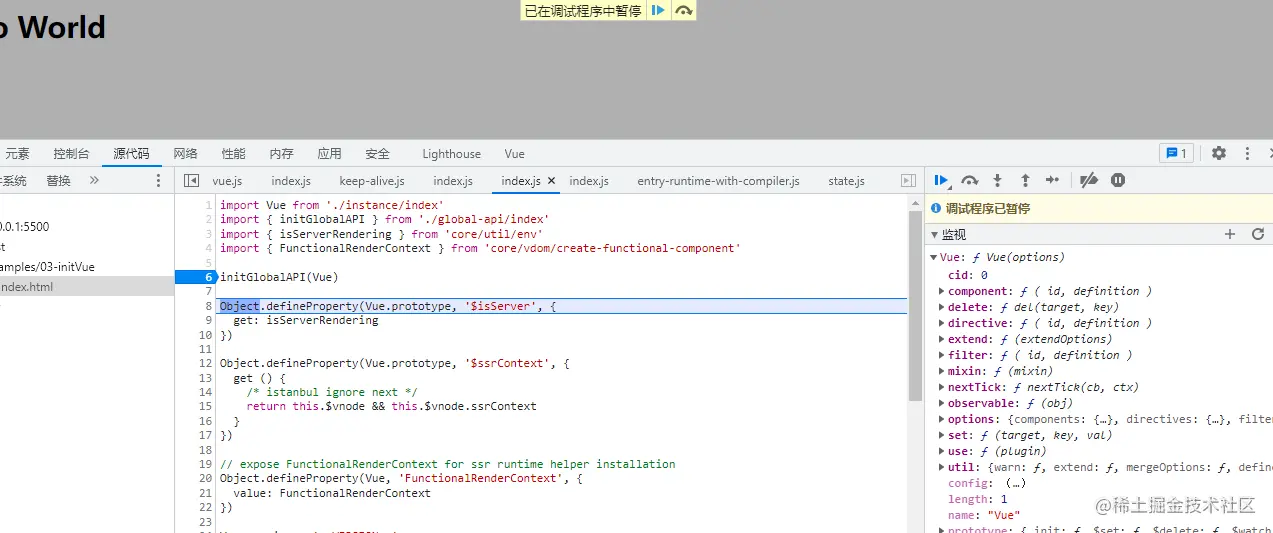
Task: Resume script execution in debugger toolbar
Action: click(x=941, y=180)
